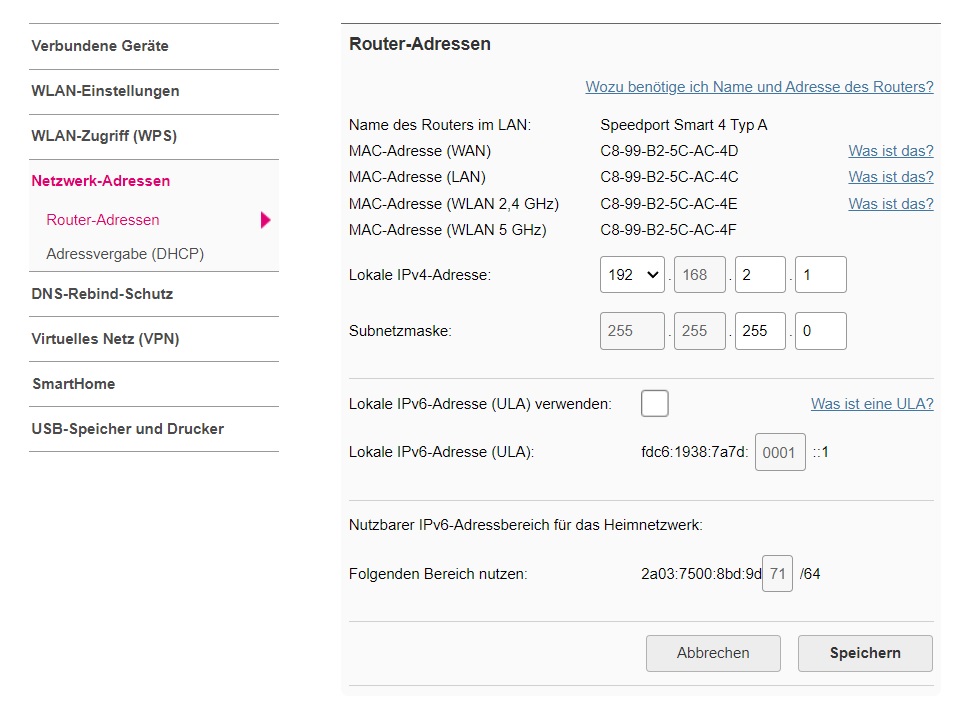The width and height of the screenshot is (978, 710).
Task: Click 'Was ist das?' next to MAC-Adresse (WAN)
Action: pyautogui.click(x=890, y=151)
